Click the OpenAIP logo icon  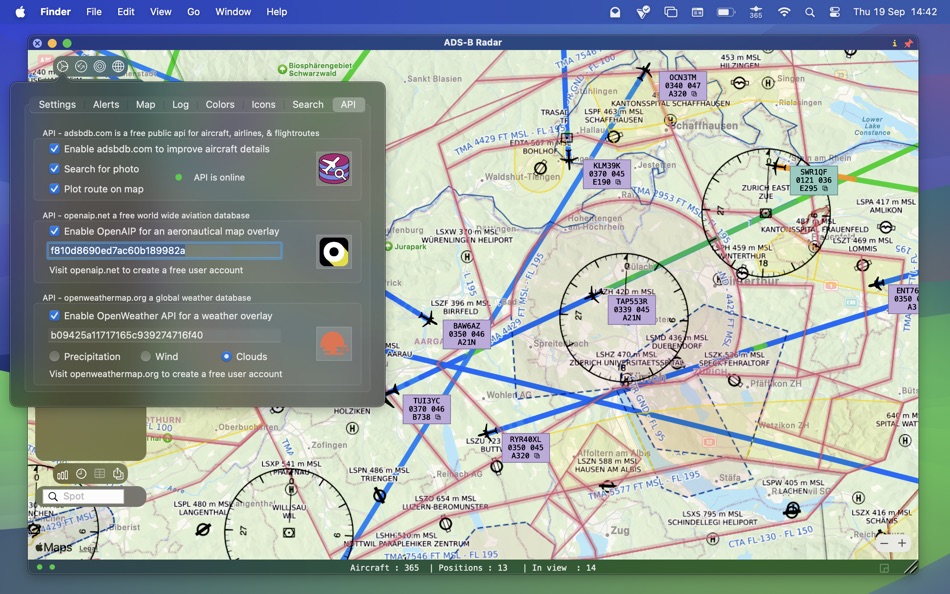(x=334, y=252)
